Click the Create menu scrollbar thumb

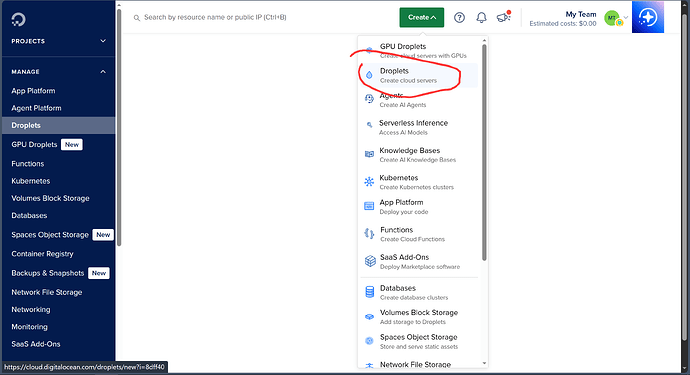pyautogui.click(x=484, y=152)
